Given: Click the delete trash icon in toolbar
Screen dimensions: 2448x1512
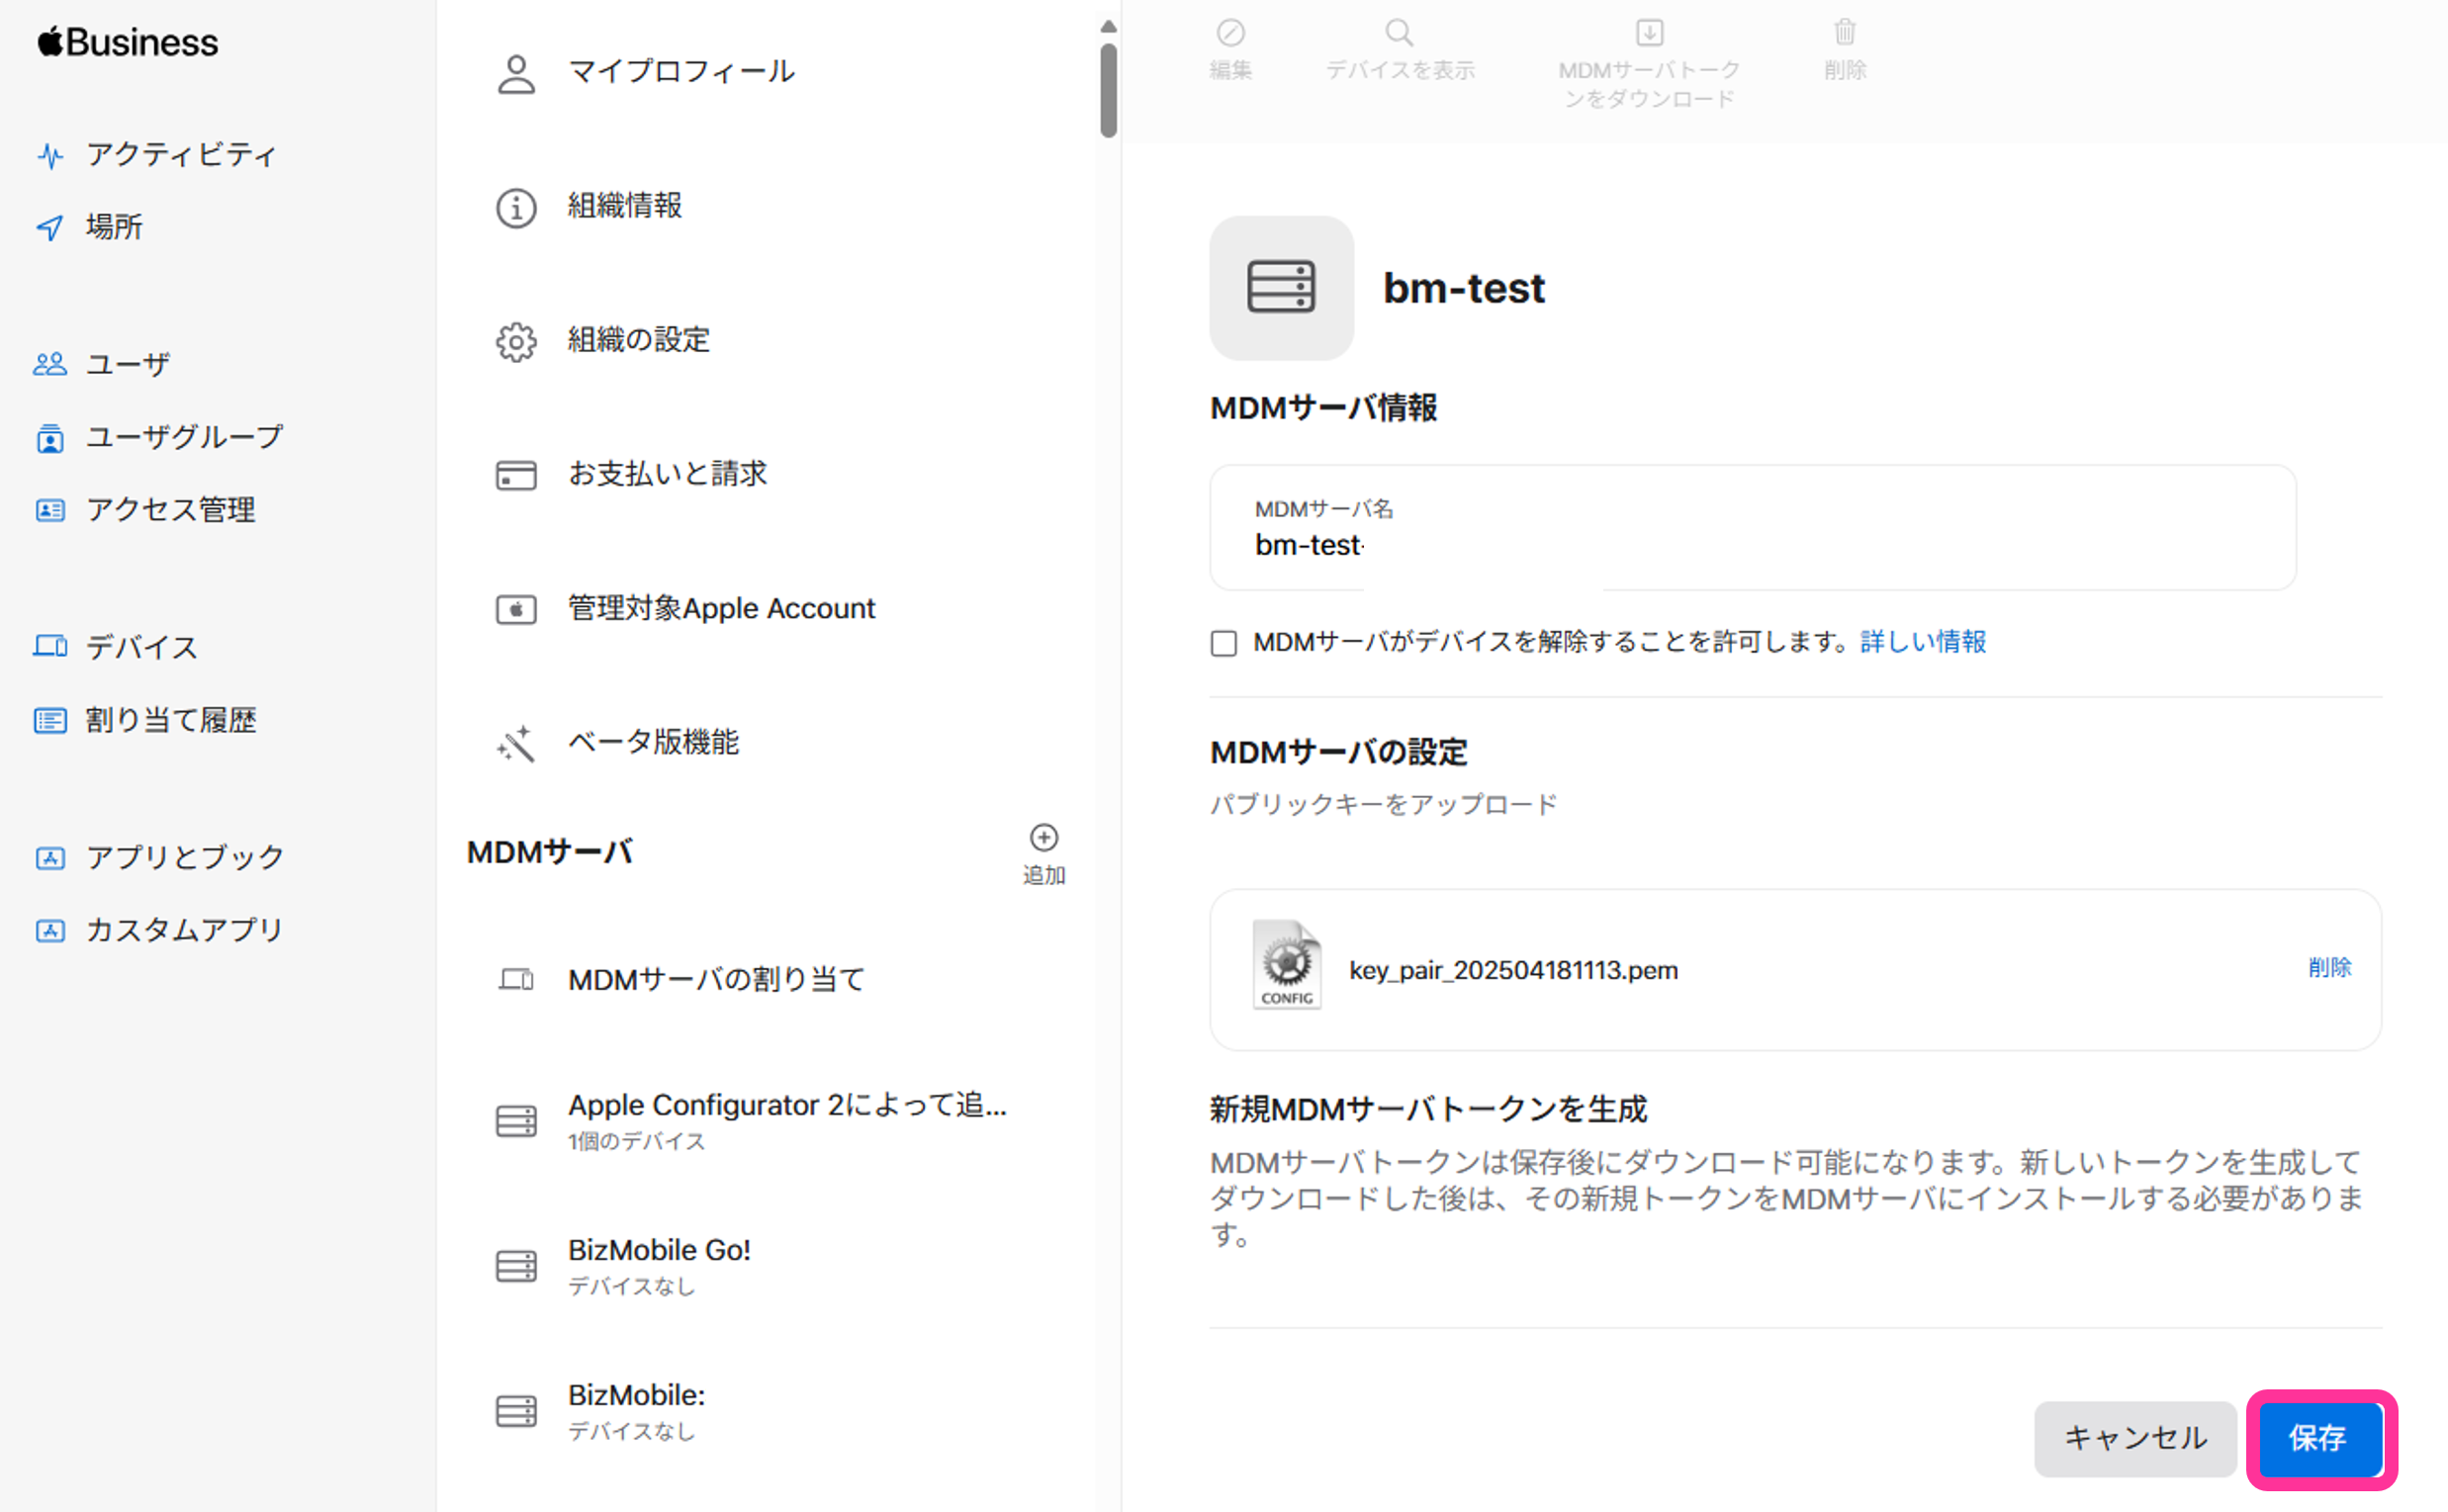Looking at the screenshot, I should pos(1844,33).
